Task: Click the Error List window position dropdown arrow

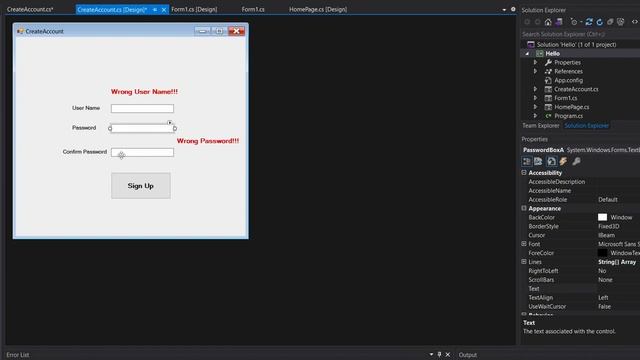Action: [431, 354]
